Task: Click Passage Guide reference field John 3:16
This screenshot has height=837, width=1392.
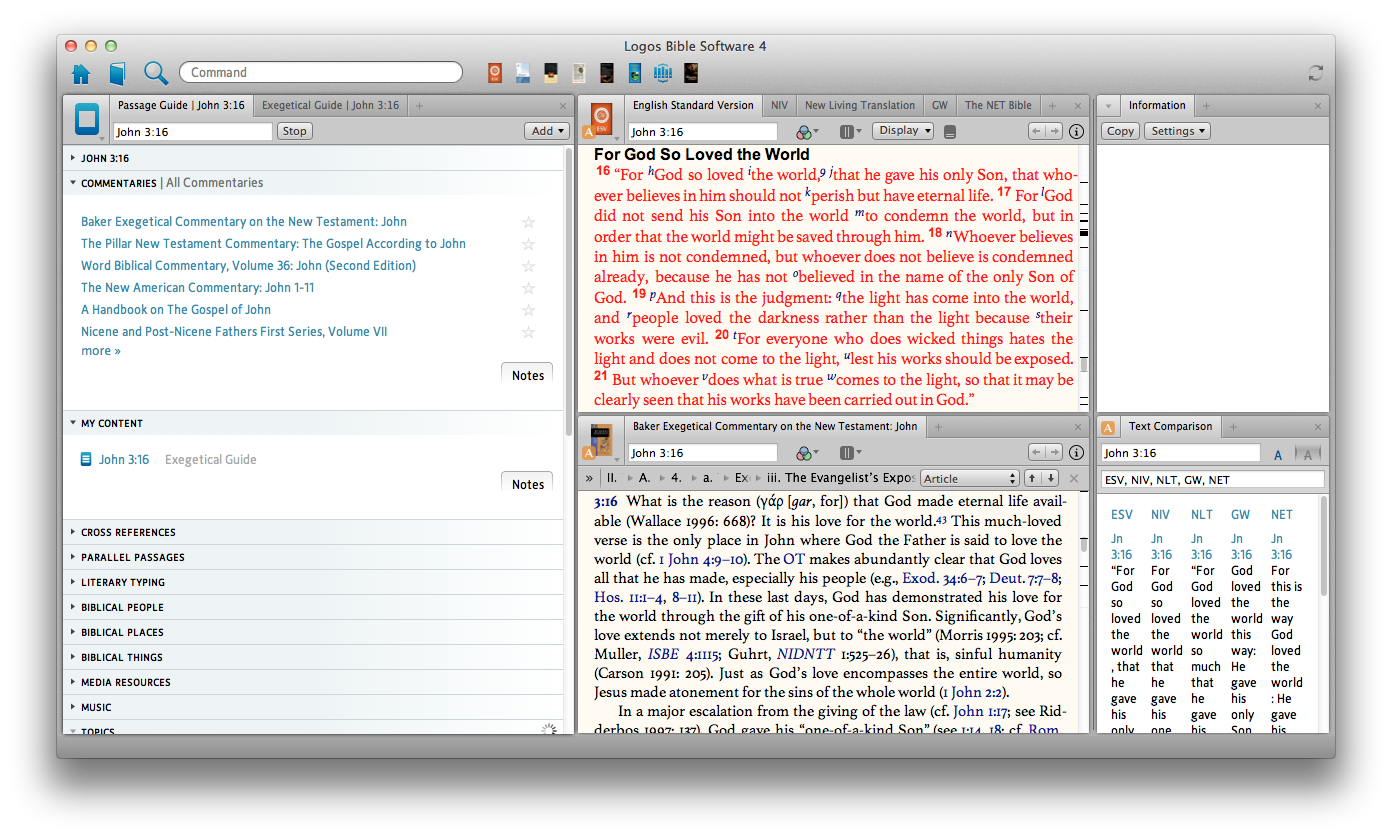Action: (192, 131)
